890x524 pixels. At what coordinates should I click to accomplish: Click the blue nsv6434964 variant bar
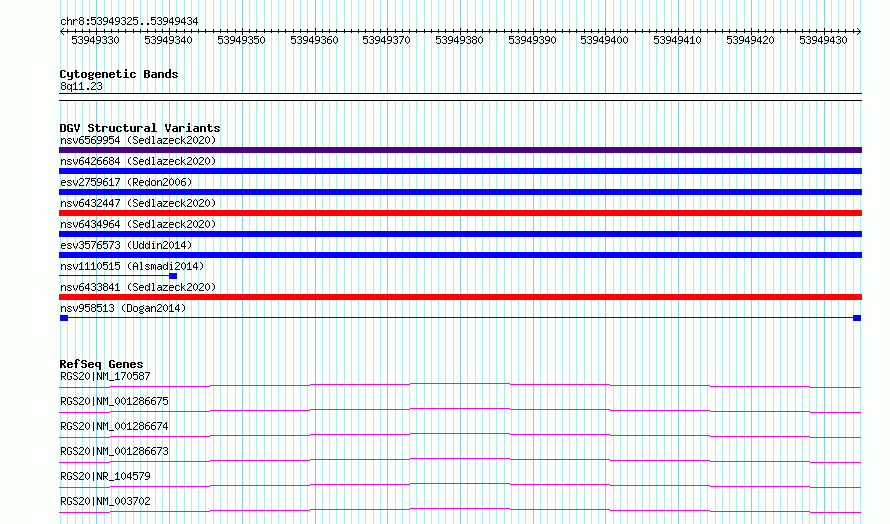point(460,234)
